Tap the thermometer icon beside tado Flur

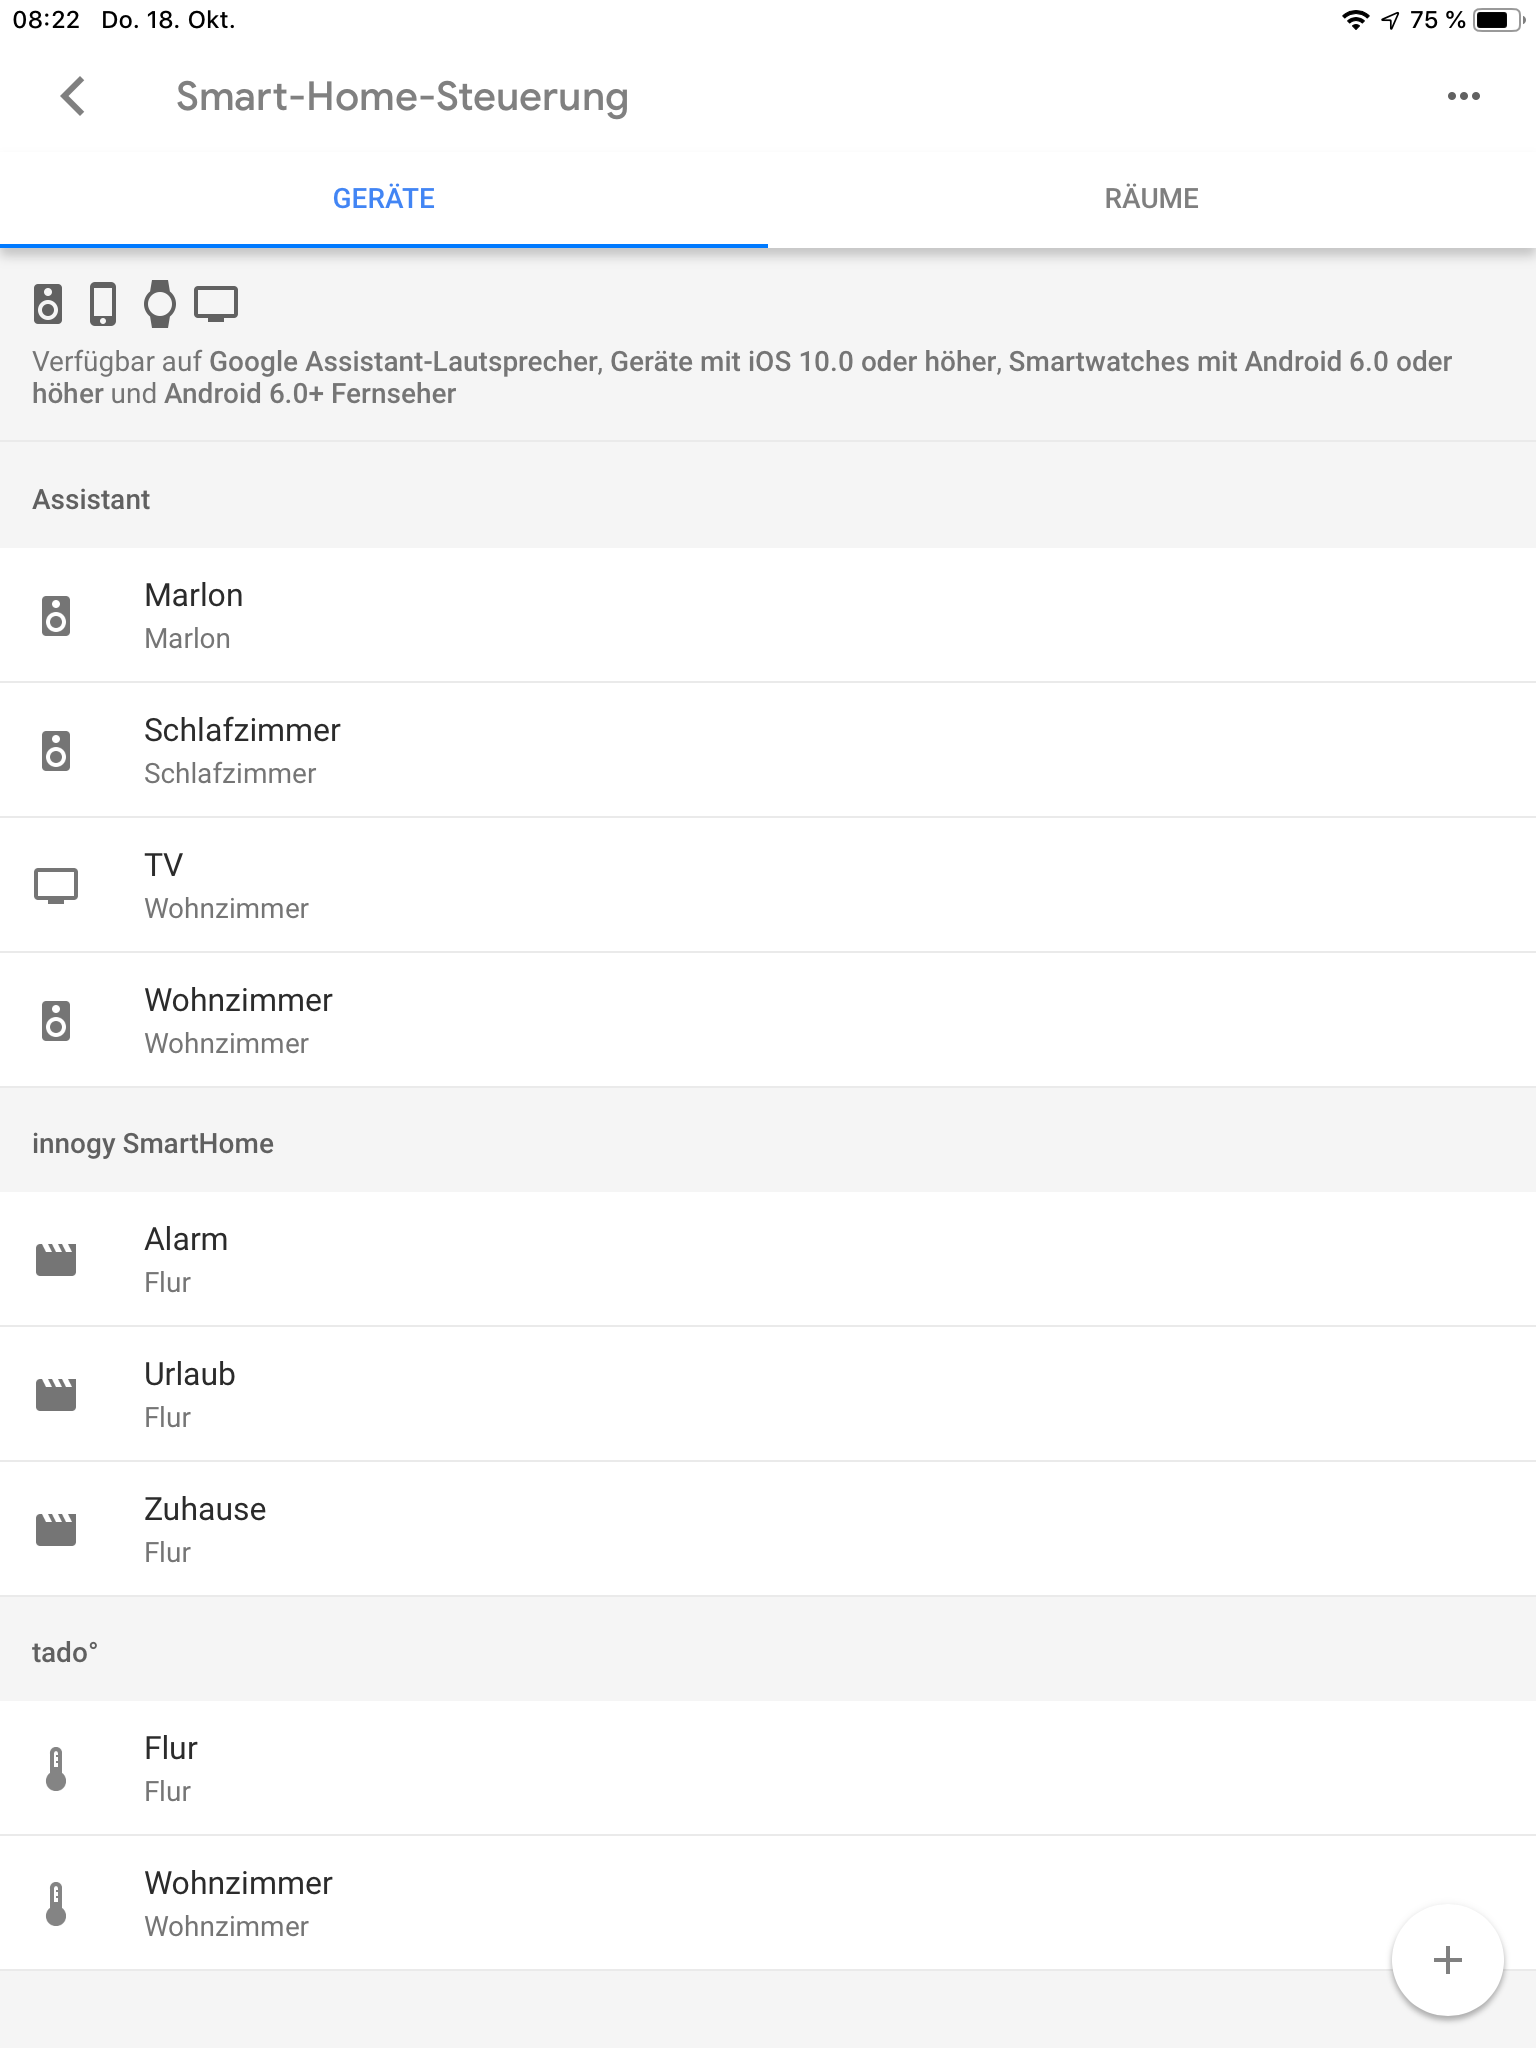[x=56, y=1768]
